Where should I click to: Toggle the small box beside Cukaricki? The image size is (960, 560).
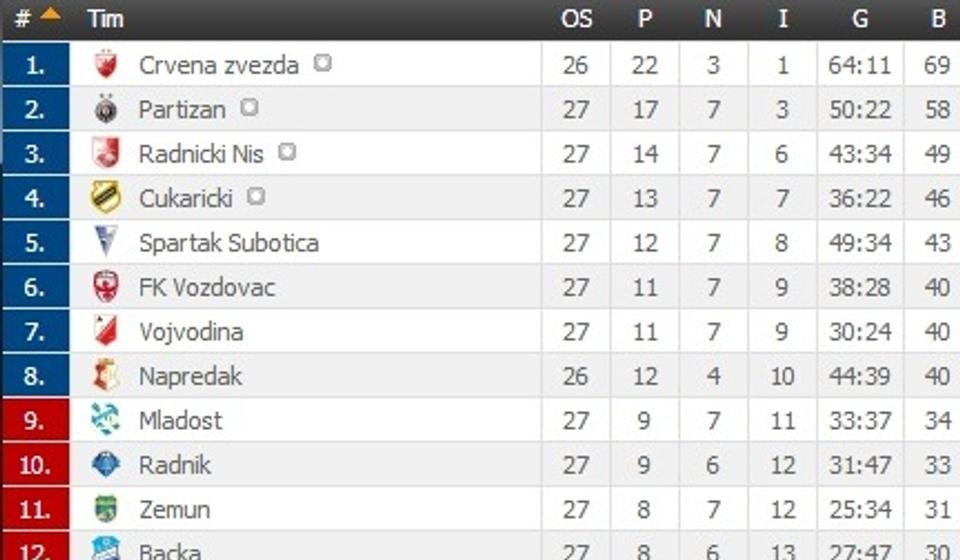click(x=256, y=196)
